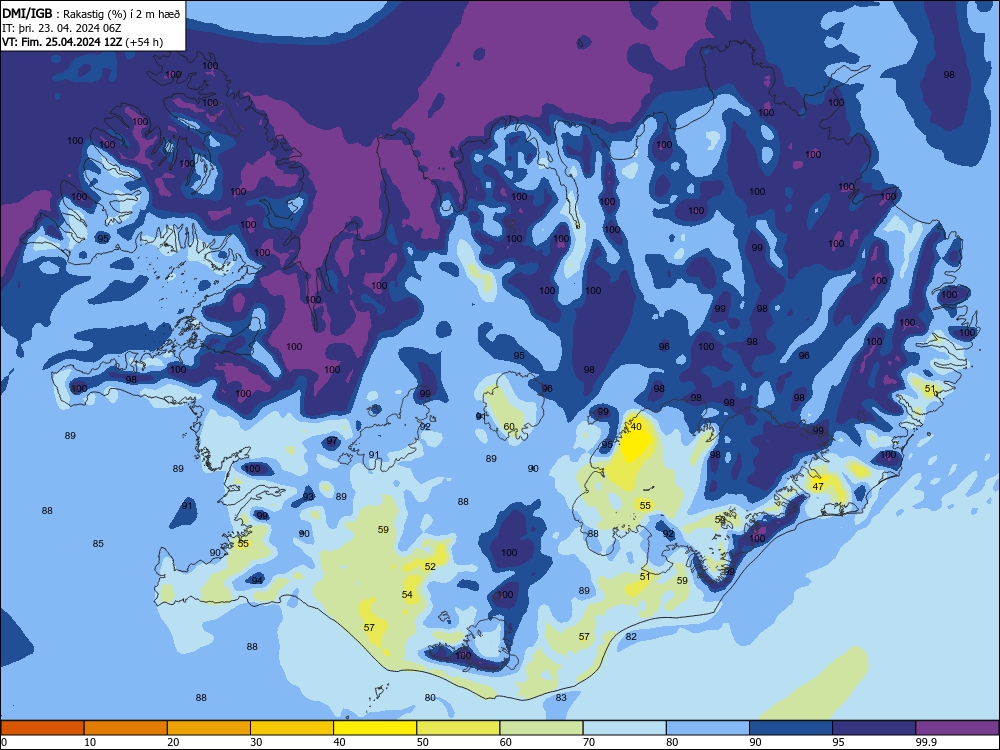Click the 40 humidity value on the bright yellow patch
The height and width of the screenshot is (750, 1000).
pyautogui.click(x=636, y=427)
